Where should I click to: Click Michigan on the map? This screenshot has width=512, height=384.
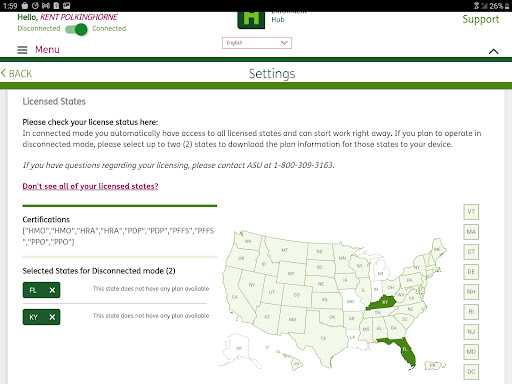[381, 273]
